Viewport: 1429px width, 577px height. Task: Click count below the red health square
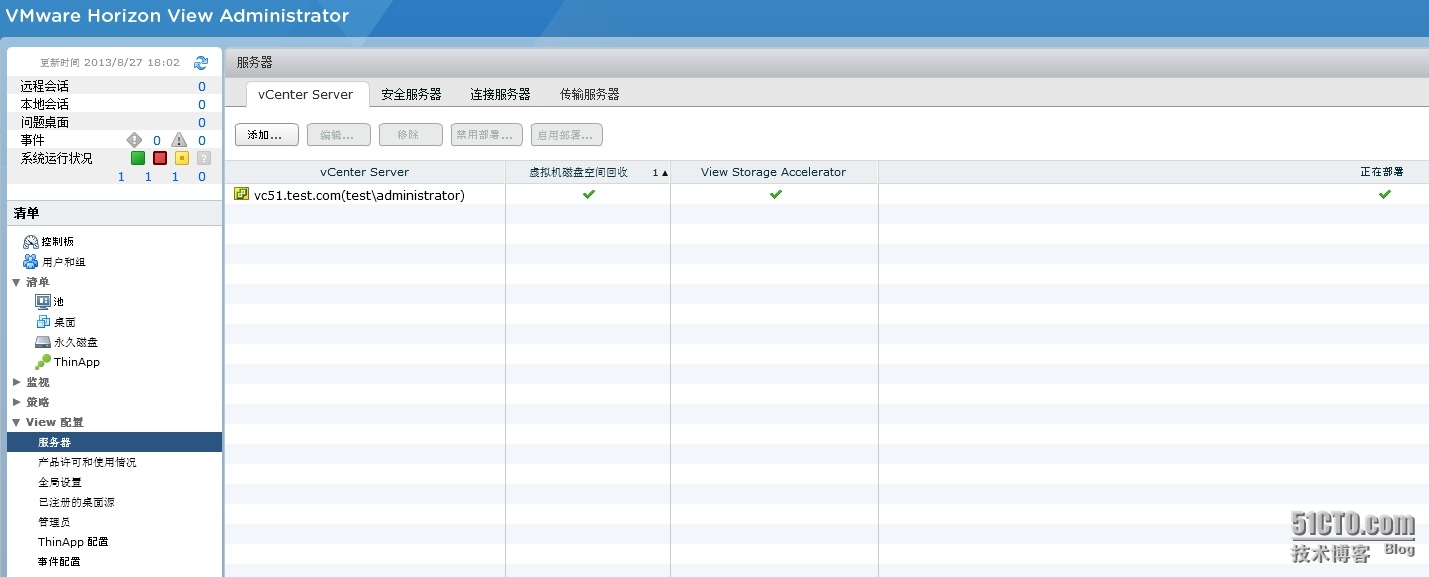[148, 177]
